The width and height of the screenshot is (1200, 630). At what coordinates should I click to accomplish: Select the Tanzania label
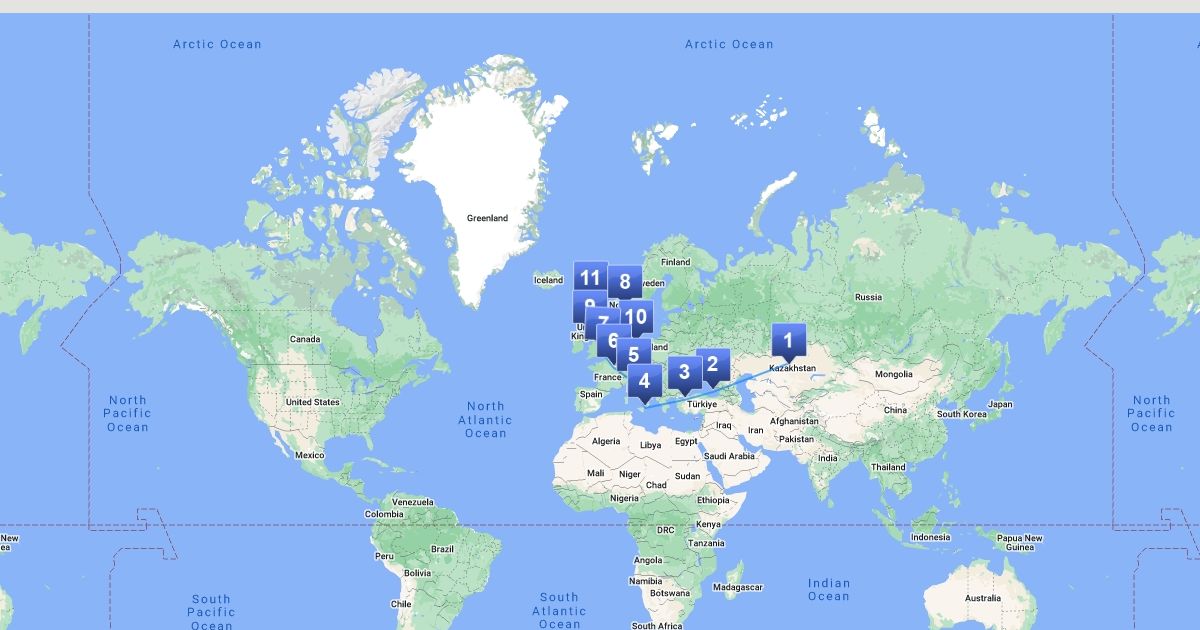click(x=706, y=543)
